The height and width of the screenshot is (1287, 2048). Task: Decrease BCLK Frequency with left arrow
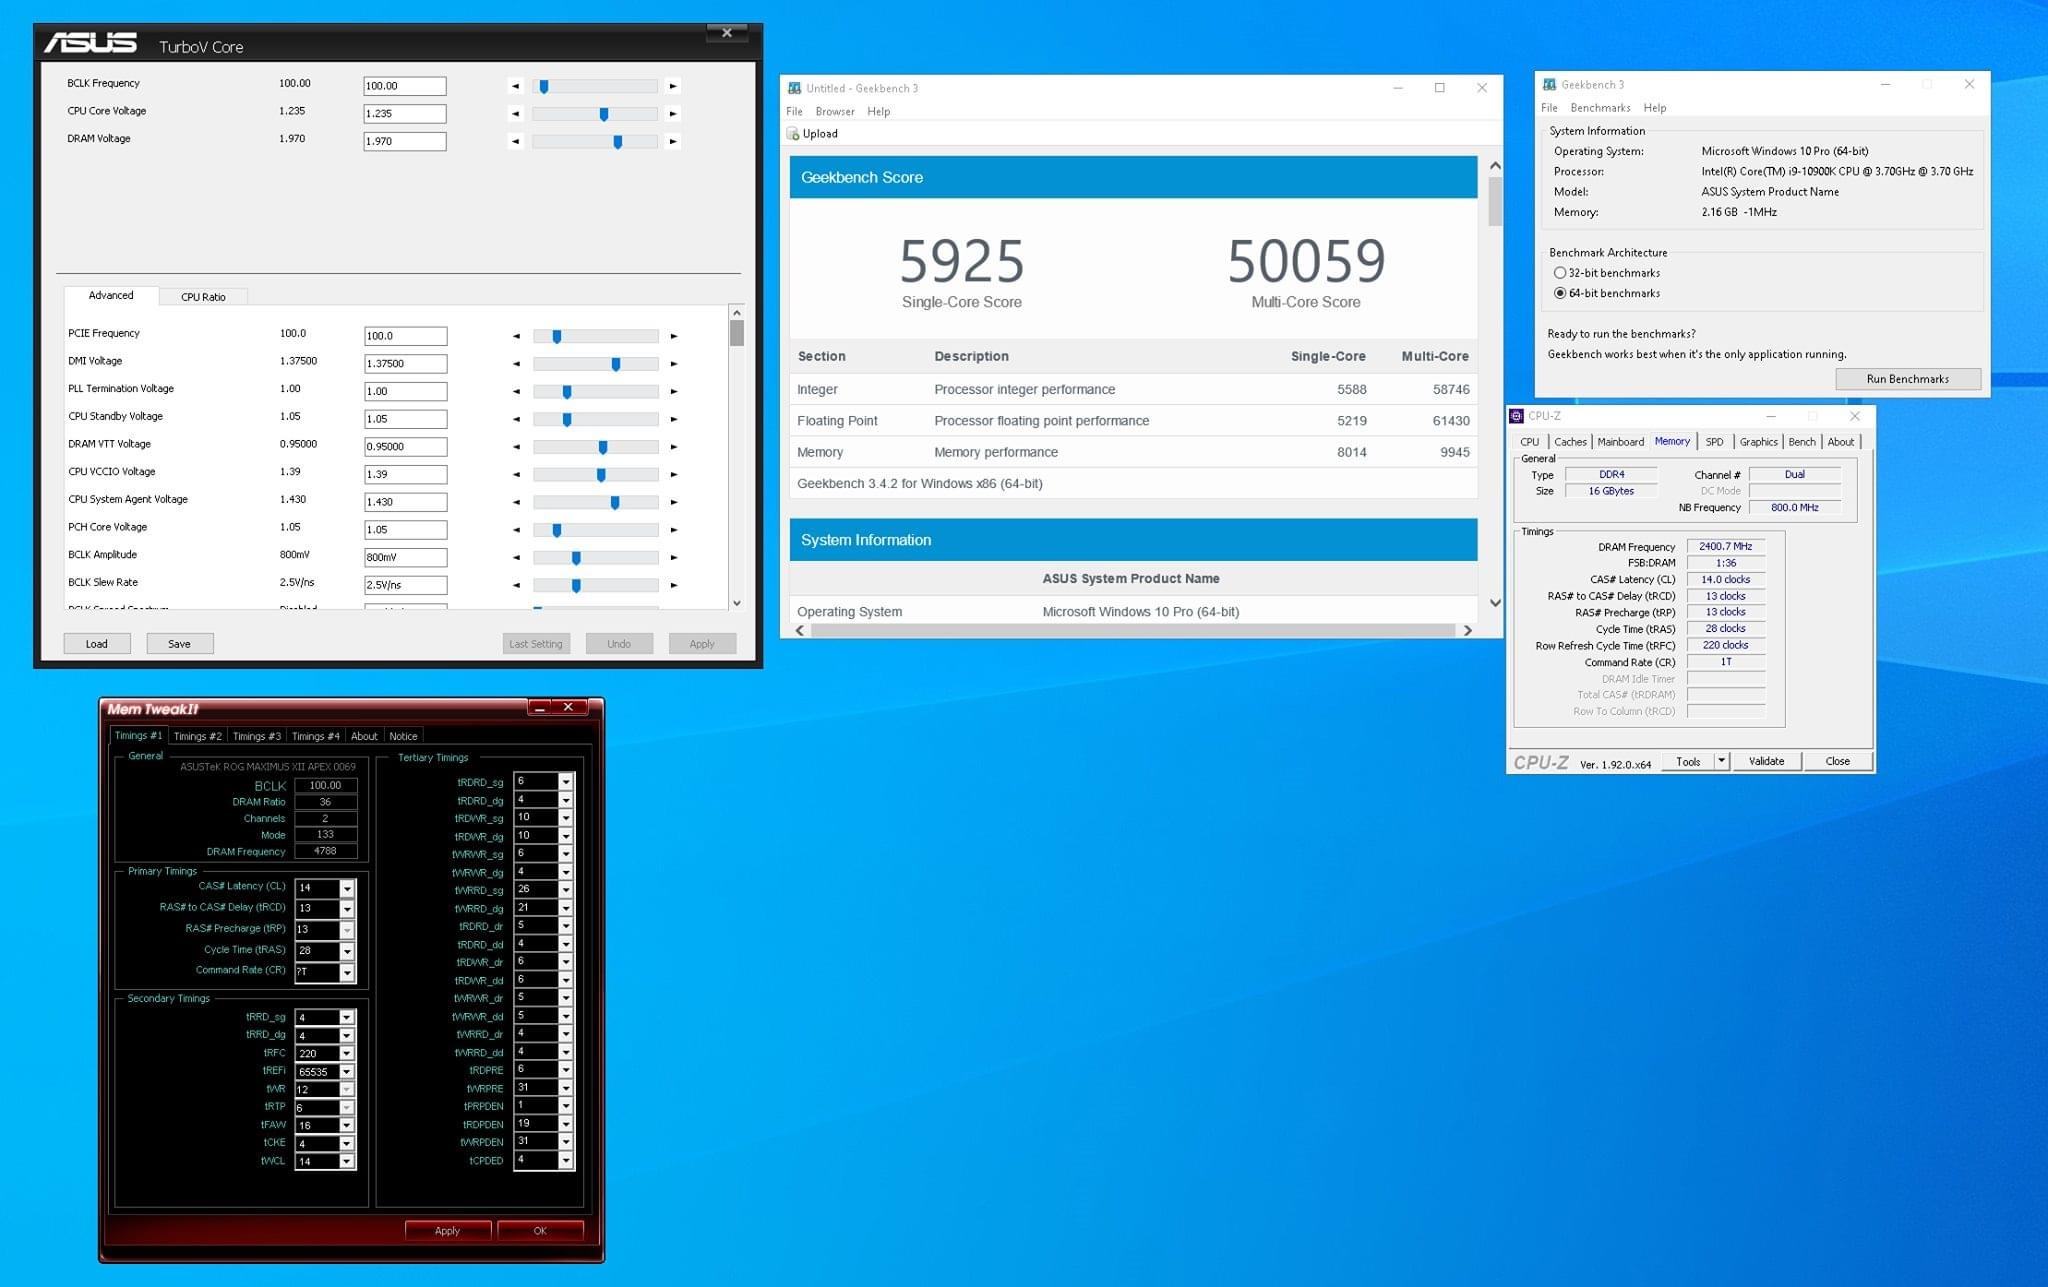click(x=516, y=86)
